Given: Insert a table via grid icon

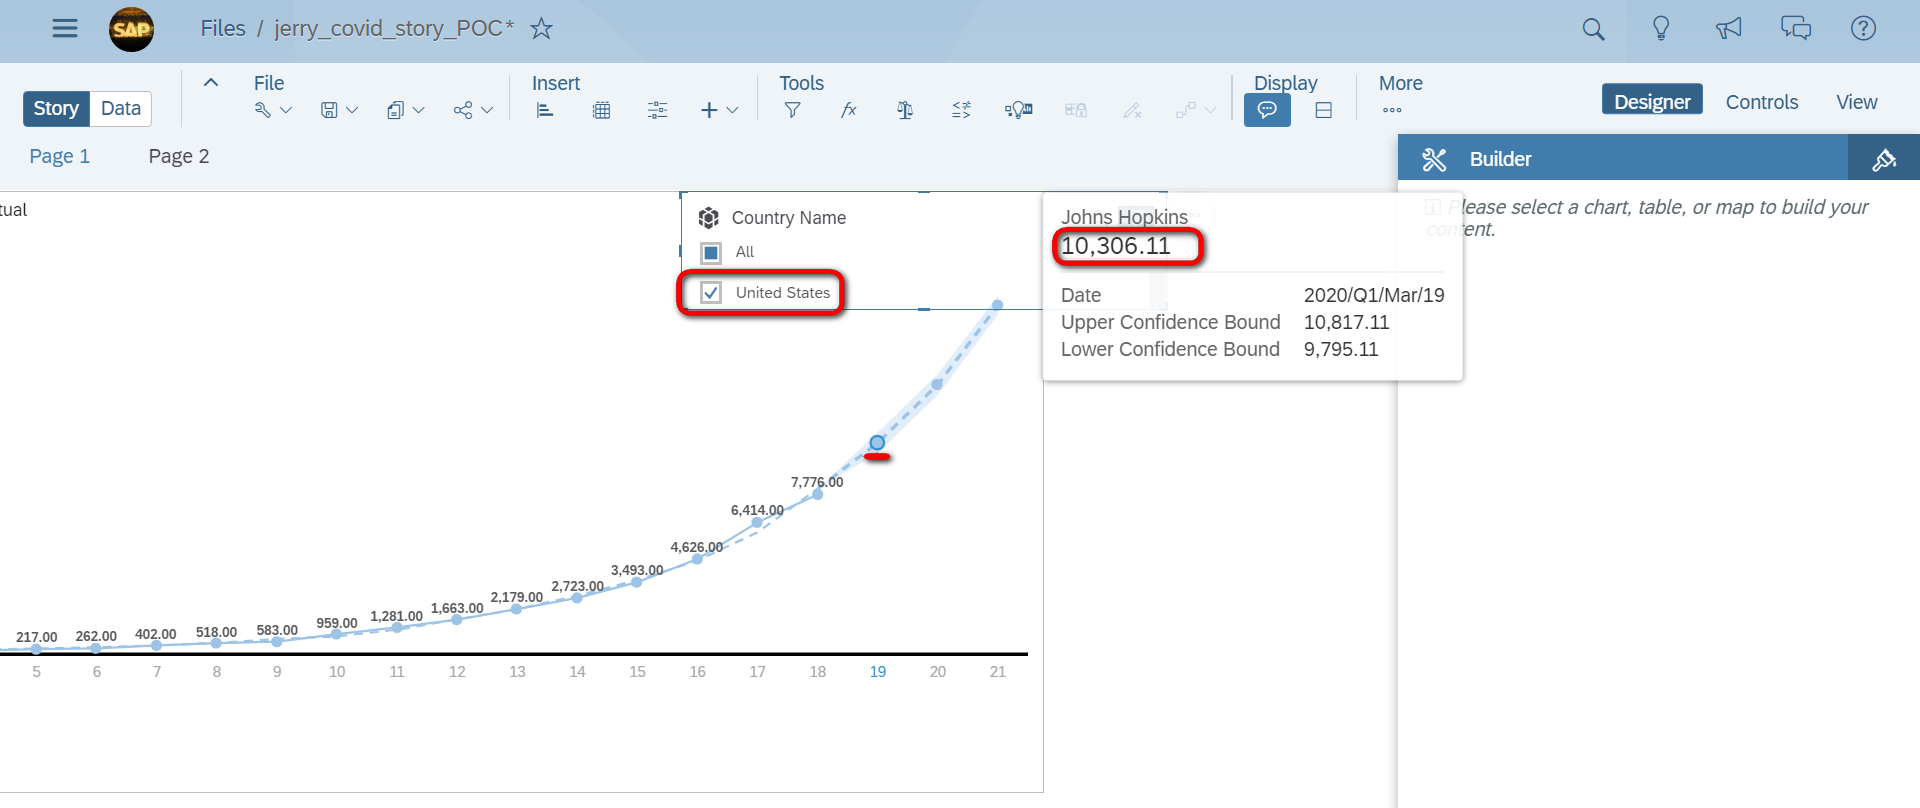Looking at the screenshot, I should pyautogui.click(x=602, y=110).
